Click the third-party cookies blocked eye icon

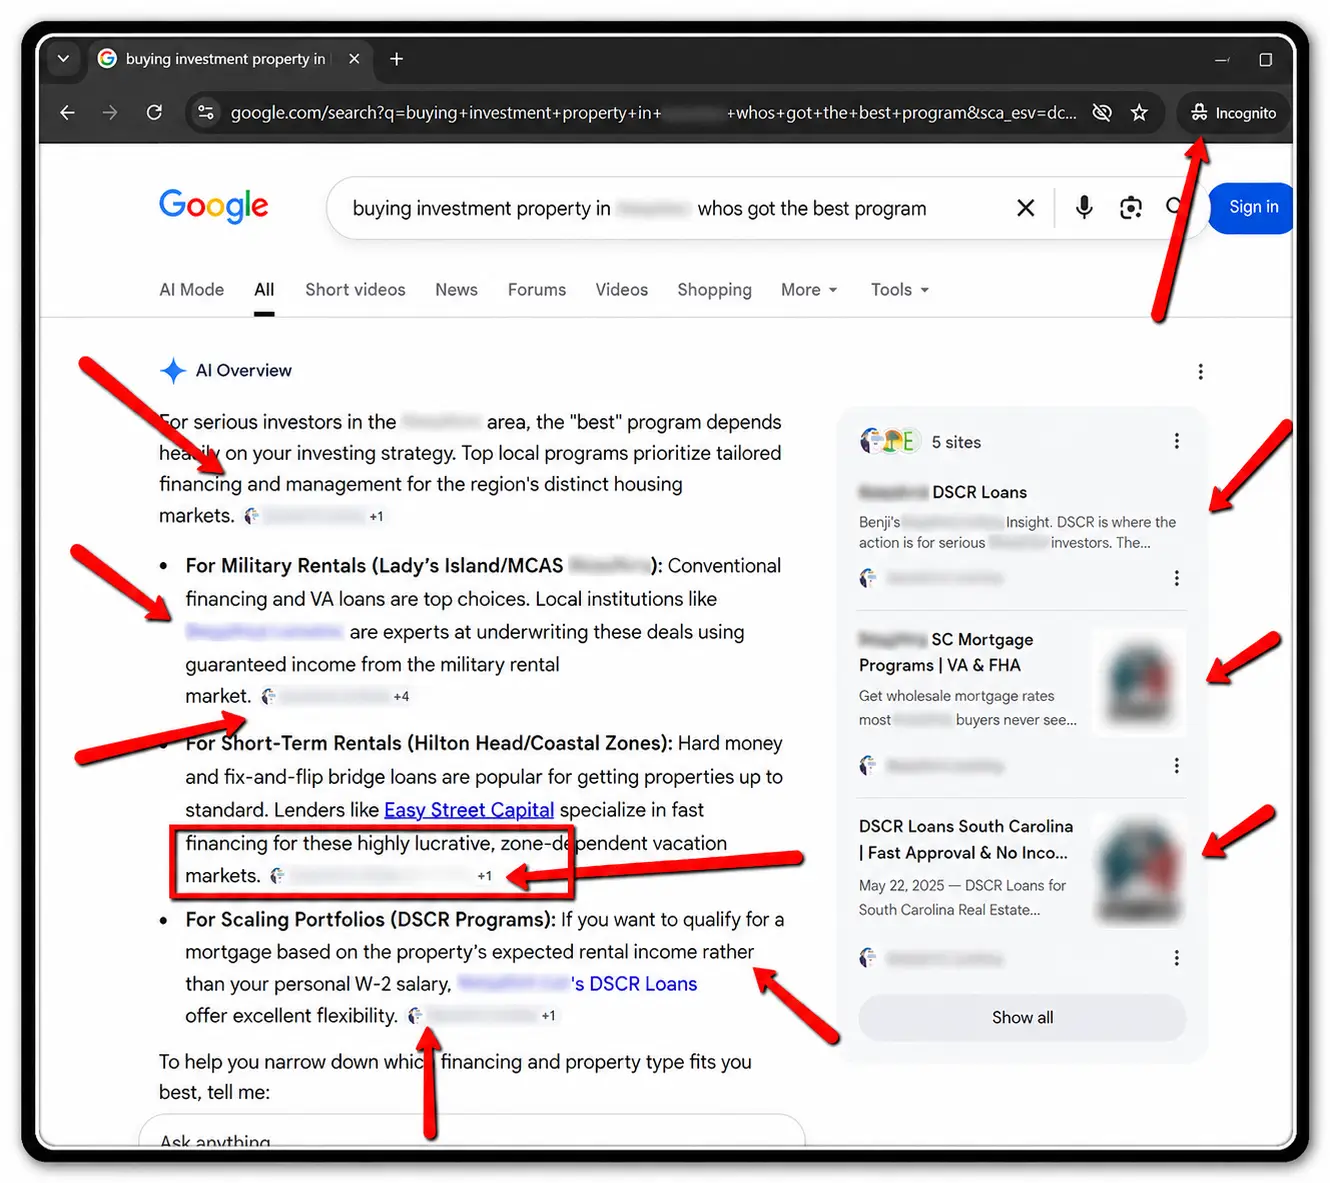[1101, 113]
